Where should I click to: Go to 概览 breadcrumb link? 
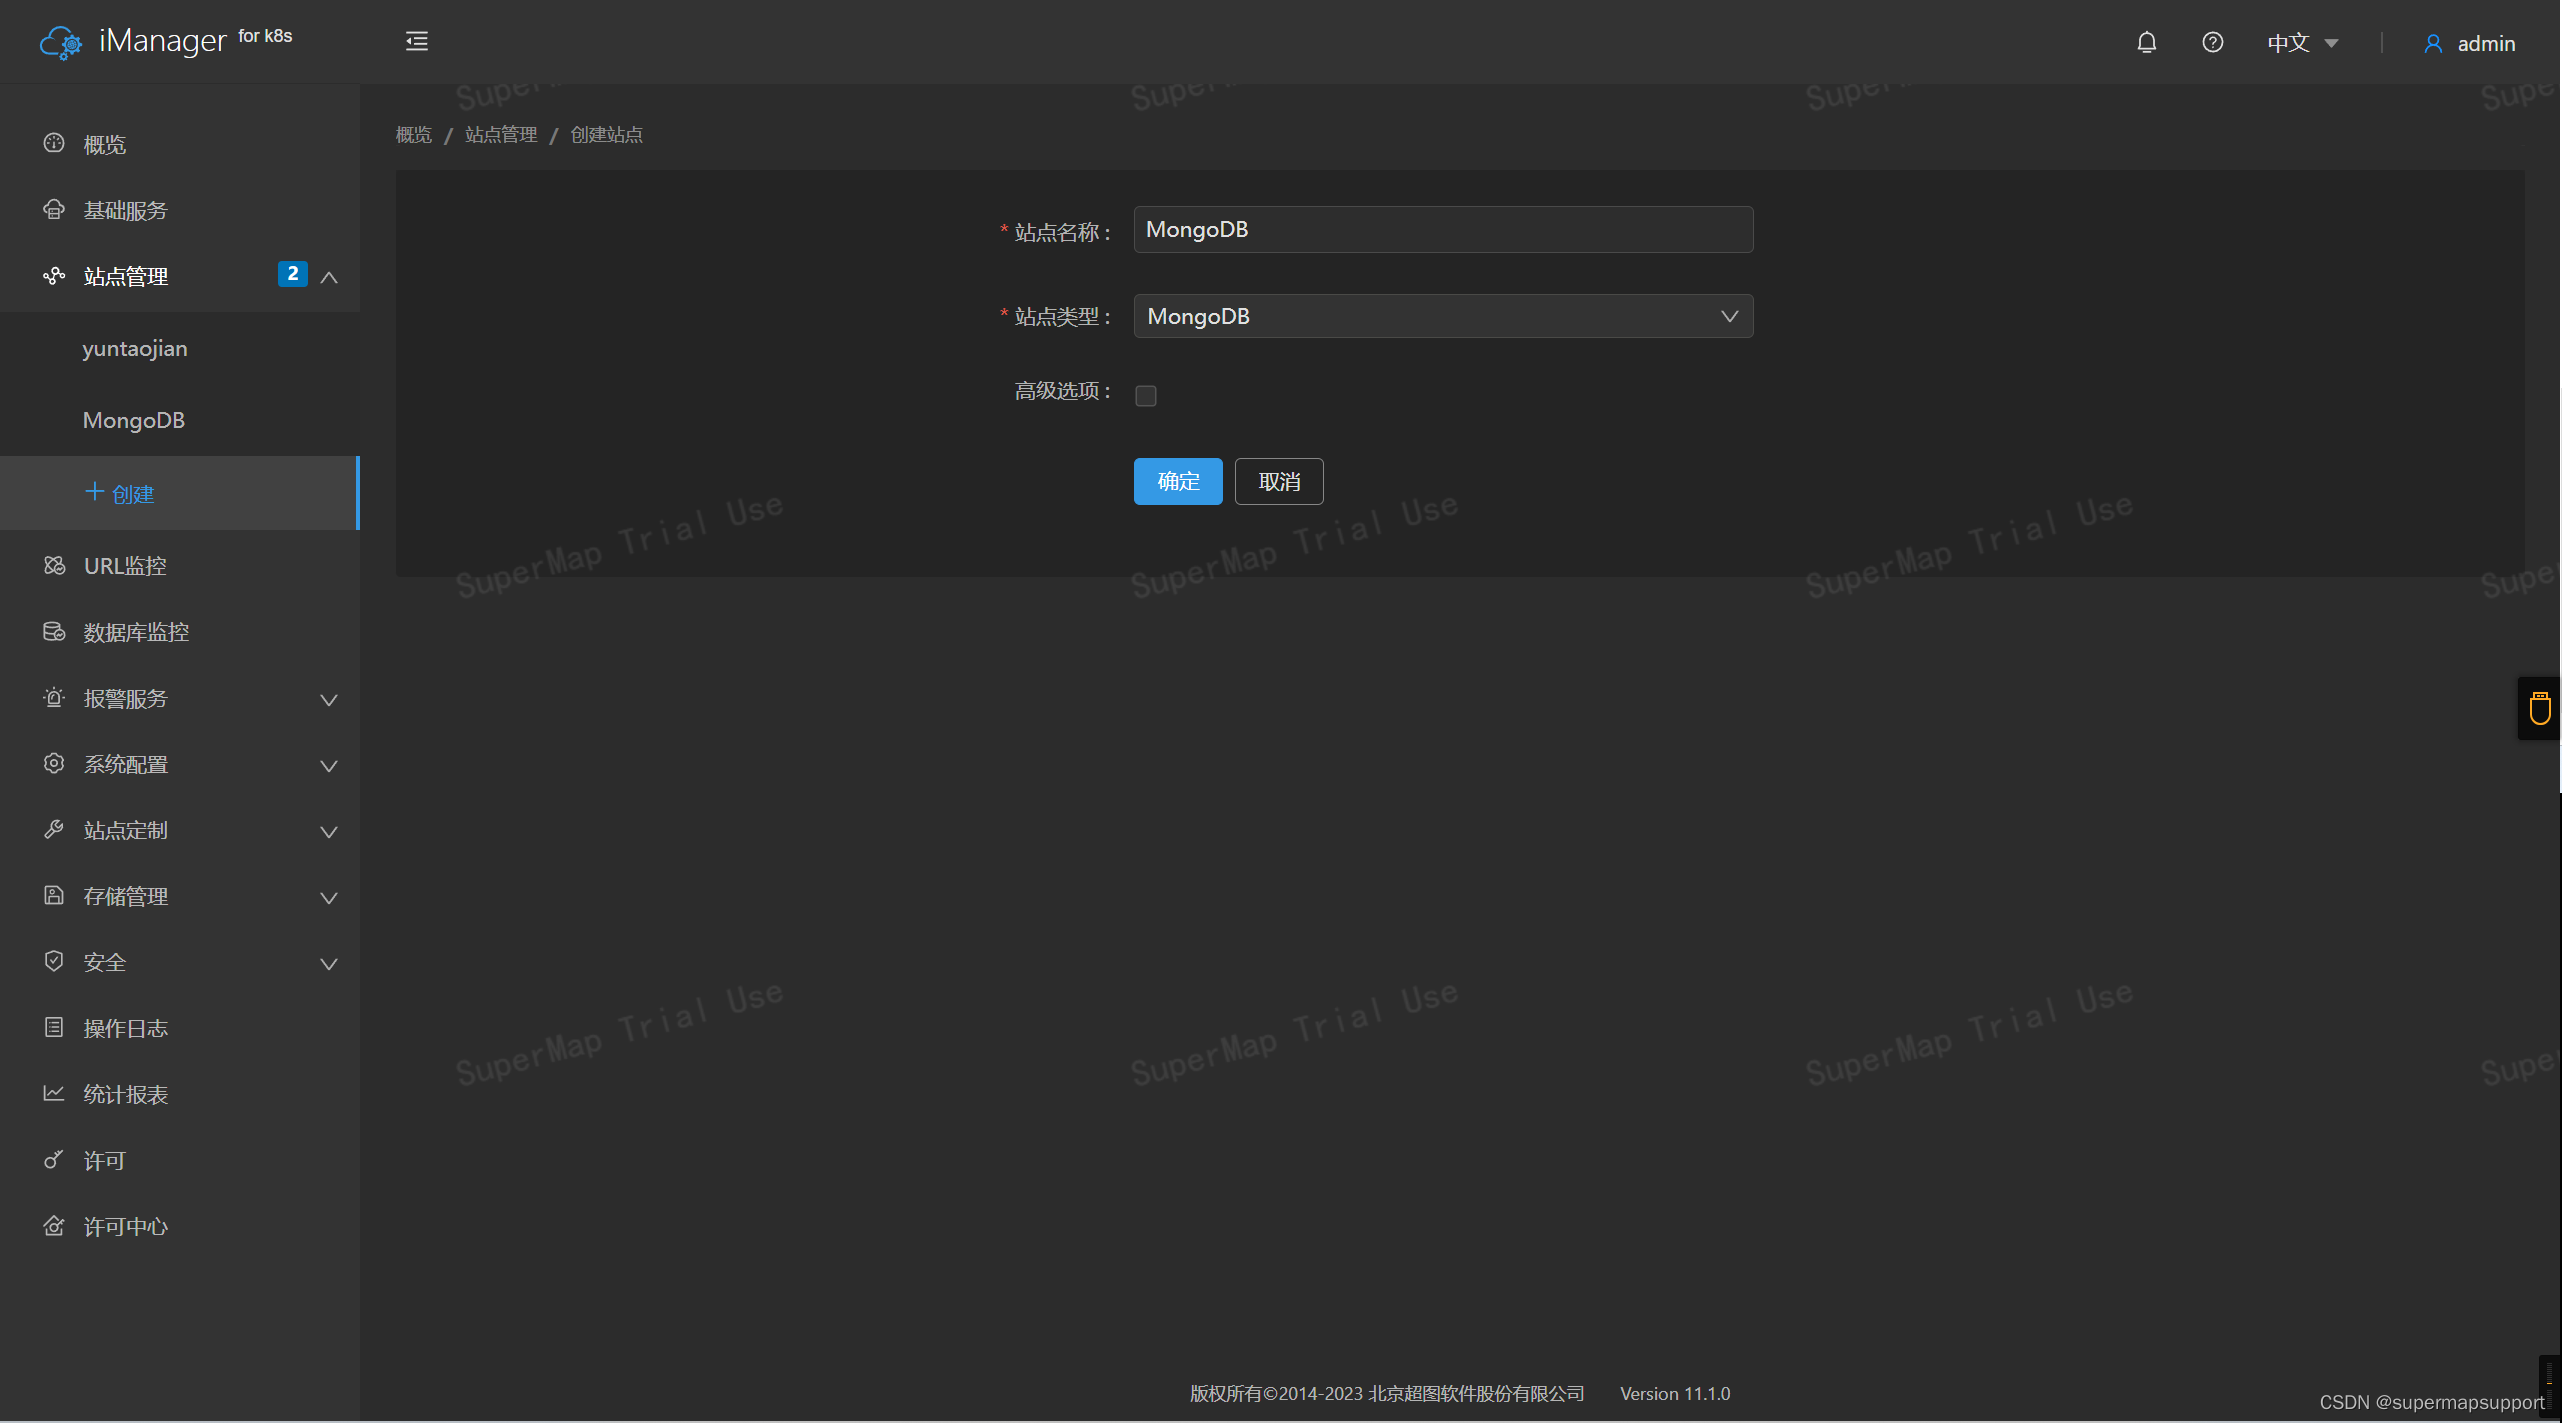coord(414,134)
